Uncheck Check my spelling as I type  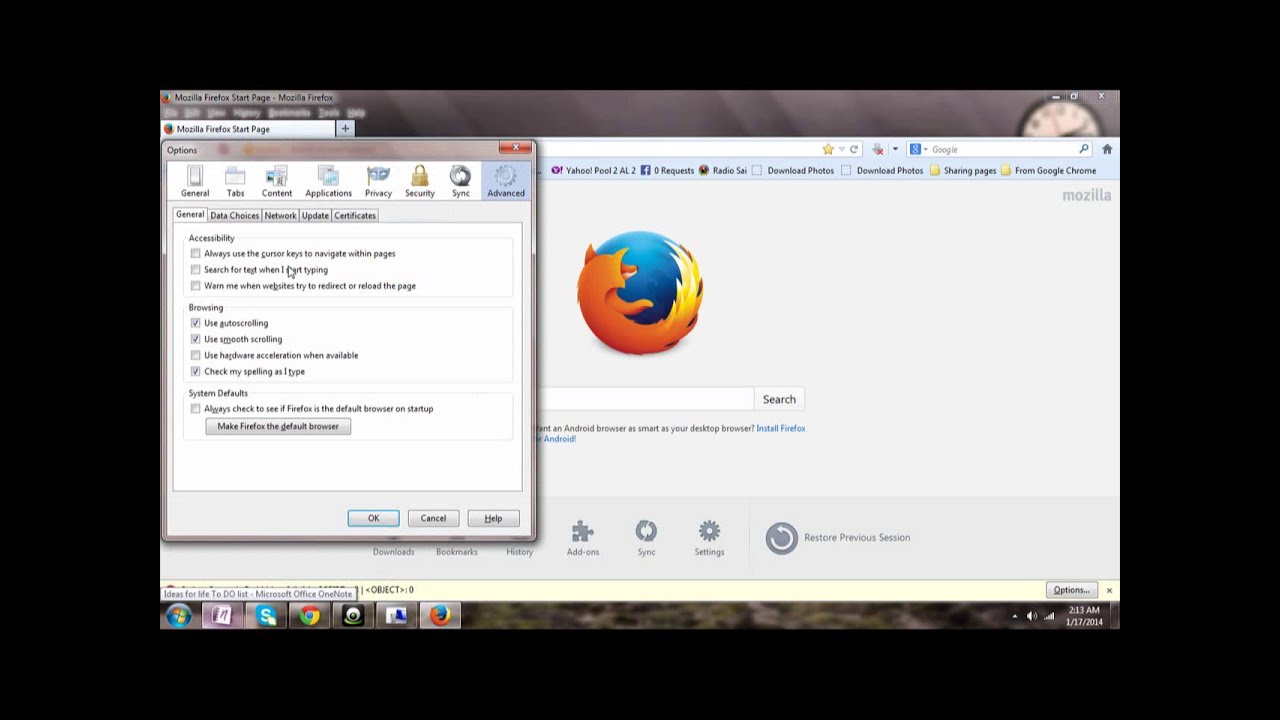pos(195,371)
